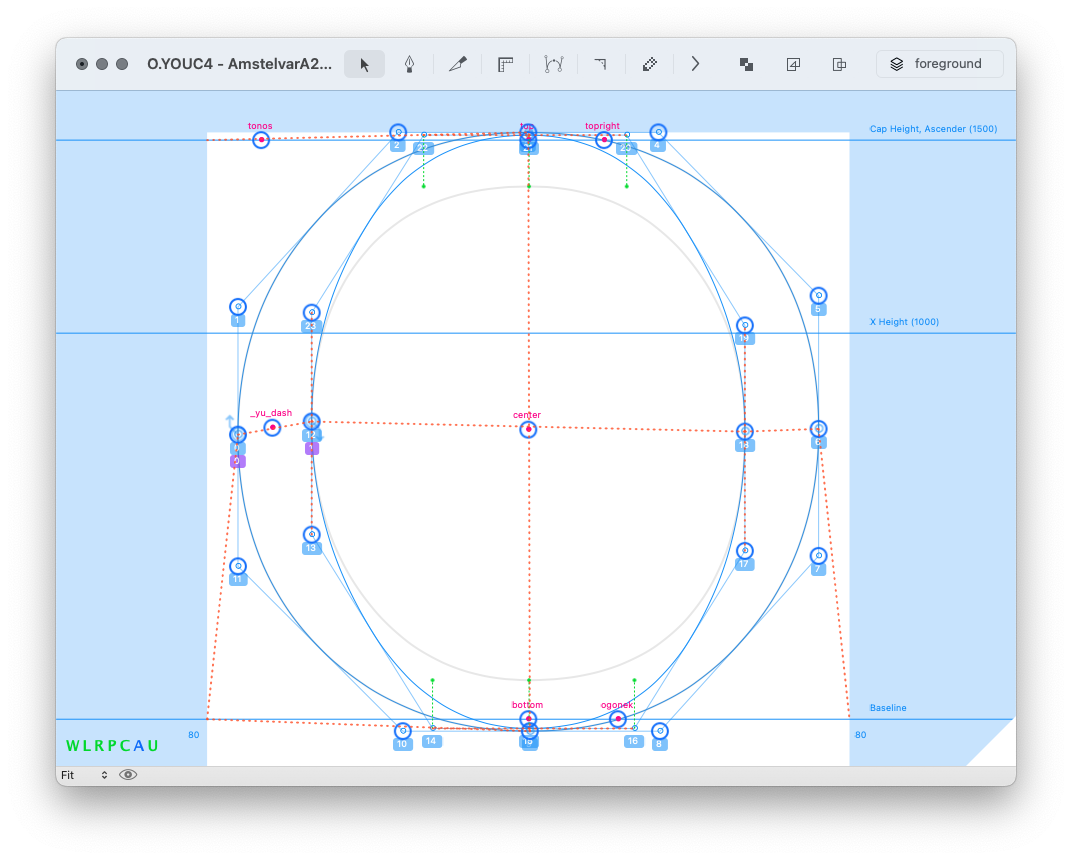Screen dimensions: 1072x860
Task: Toggle the green W indicator letter
Action: 72,746
